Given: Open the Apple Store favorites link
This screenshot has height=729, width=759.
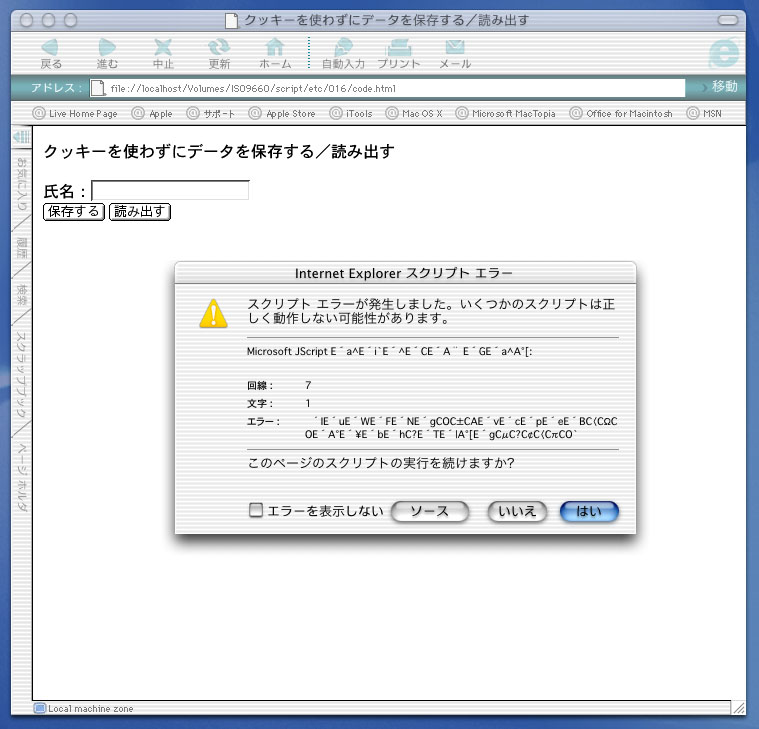Looking at the screenshot, I should pos(282,114).
